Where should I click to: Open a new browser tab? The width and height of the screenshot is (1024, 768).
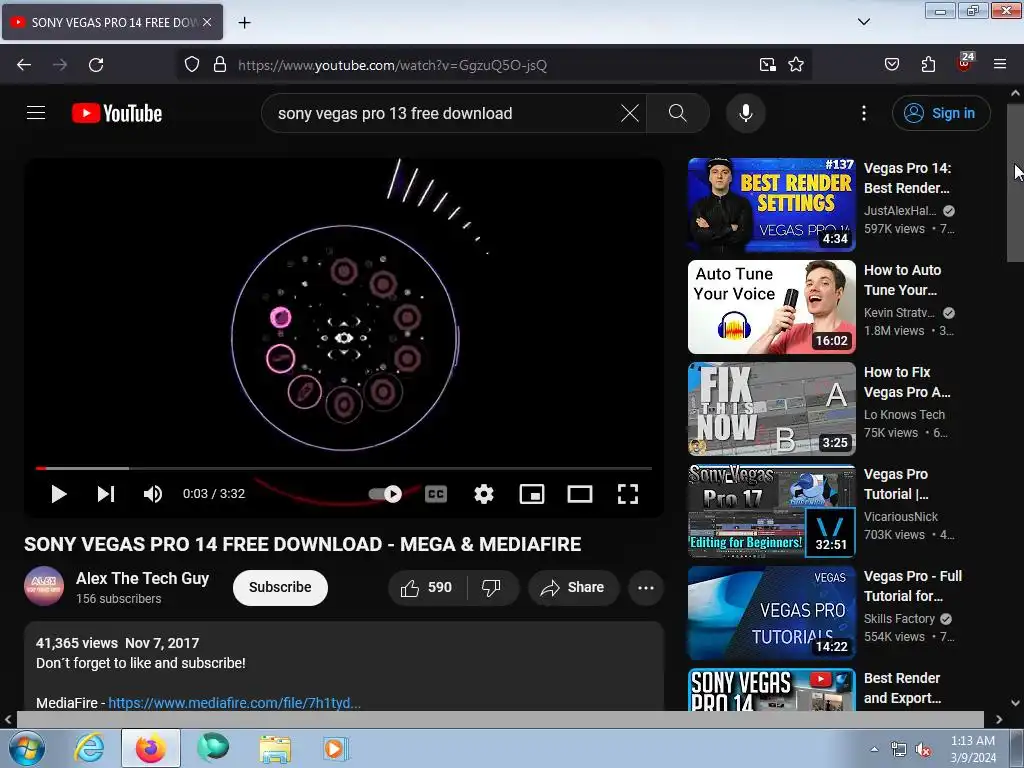[244, 23]
